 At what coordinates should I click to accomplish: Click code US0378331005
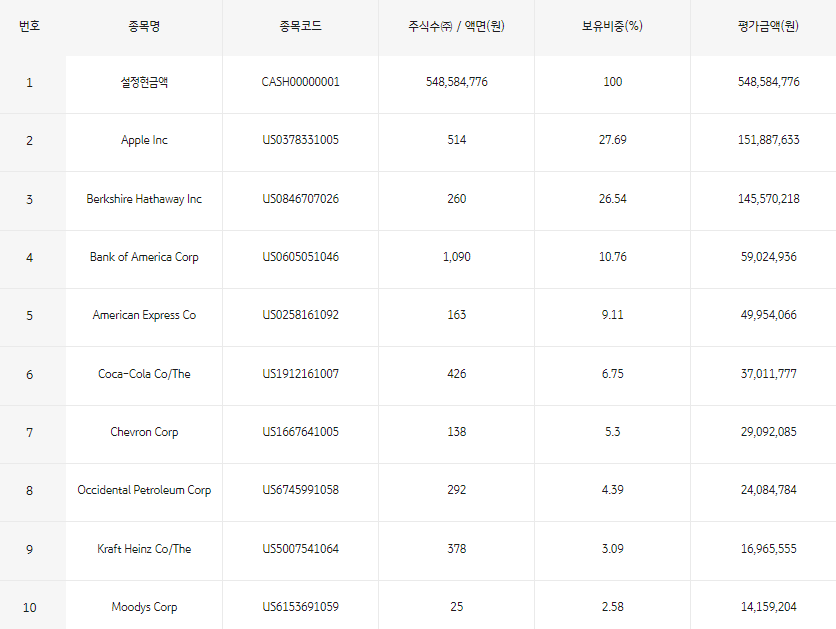click(x=300, y=140)
